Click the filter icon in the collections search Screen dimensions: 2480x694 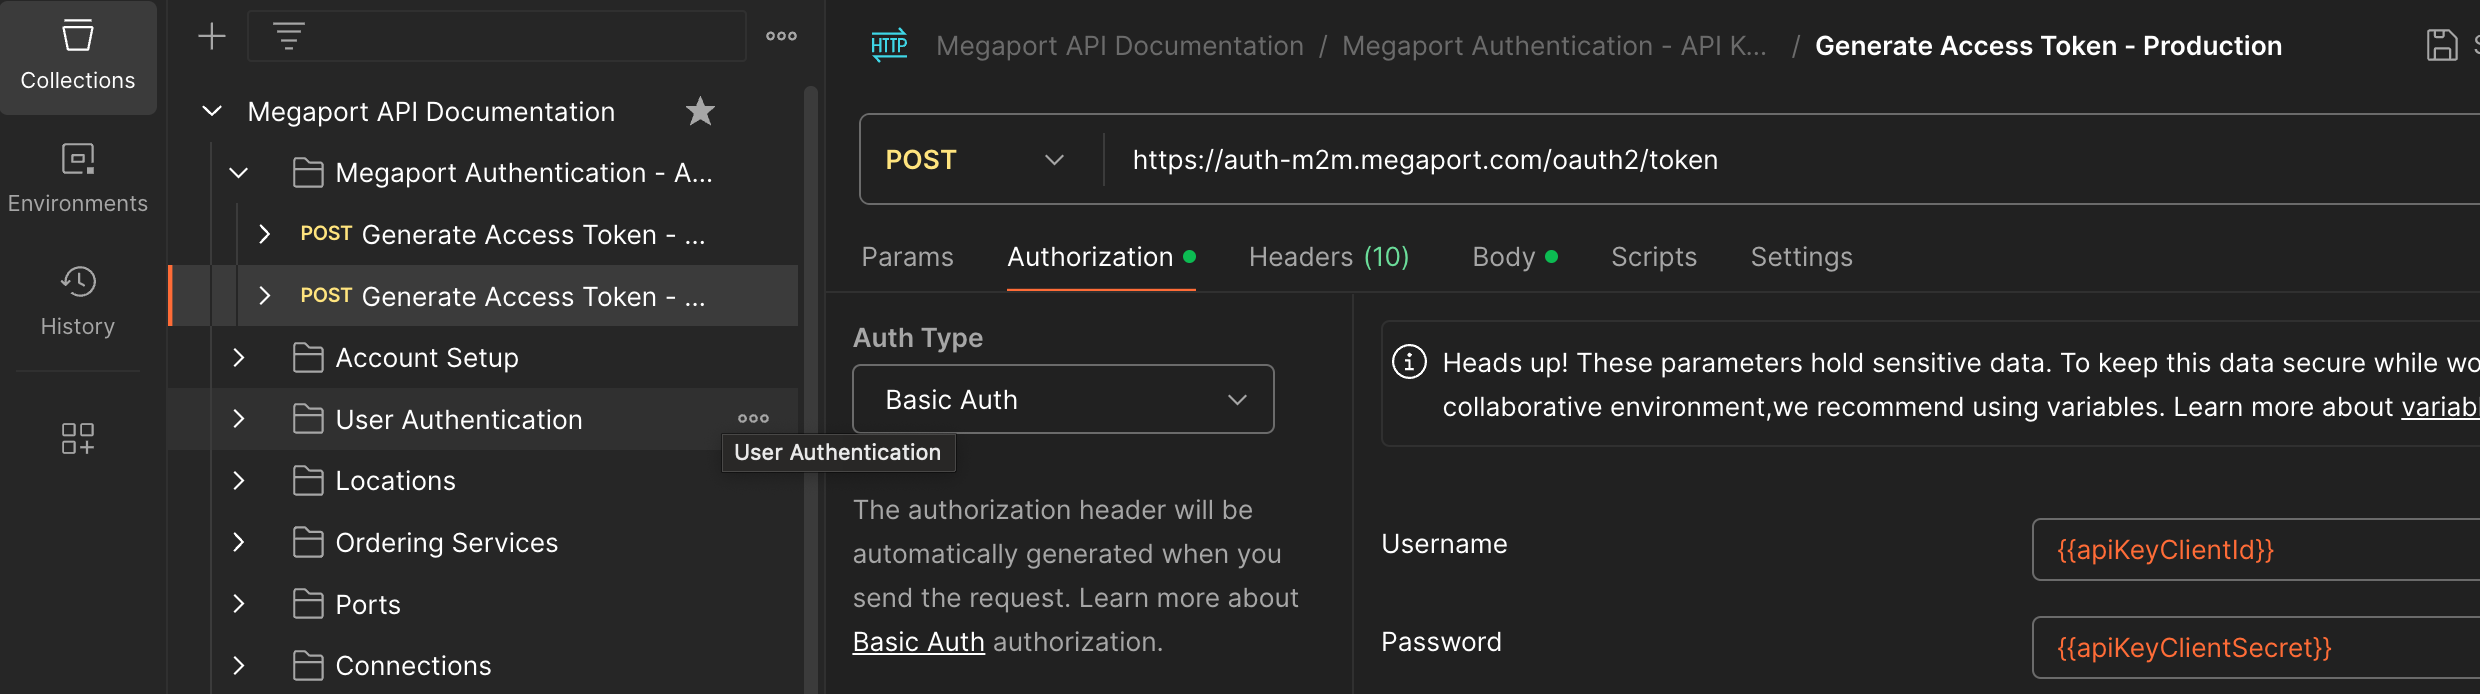(x=289, y=37)
